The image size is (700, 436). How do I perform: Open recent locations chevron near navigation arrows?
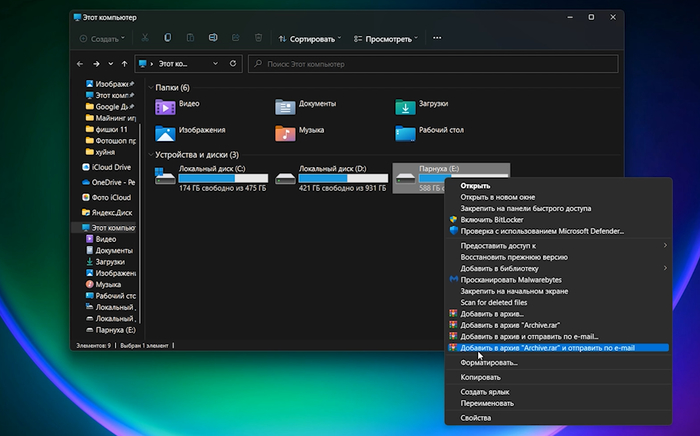coord(110,64)
